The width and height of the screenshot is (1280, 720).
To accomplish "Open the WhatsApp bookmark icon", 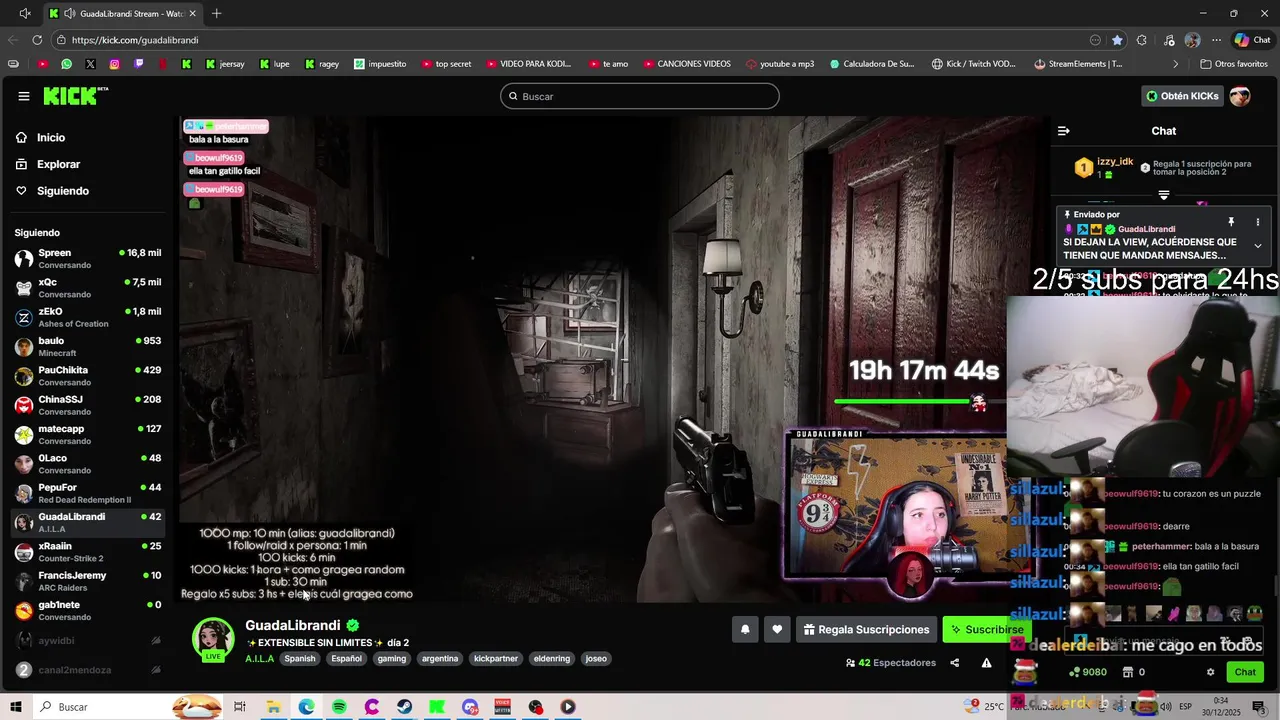I will [66, 64].
